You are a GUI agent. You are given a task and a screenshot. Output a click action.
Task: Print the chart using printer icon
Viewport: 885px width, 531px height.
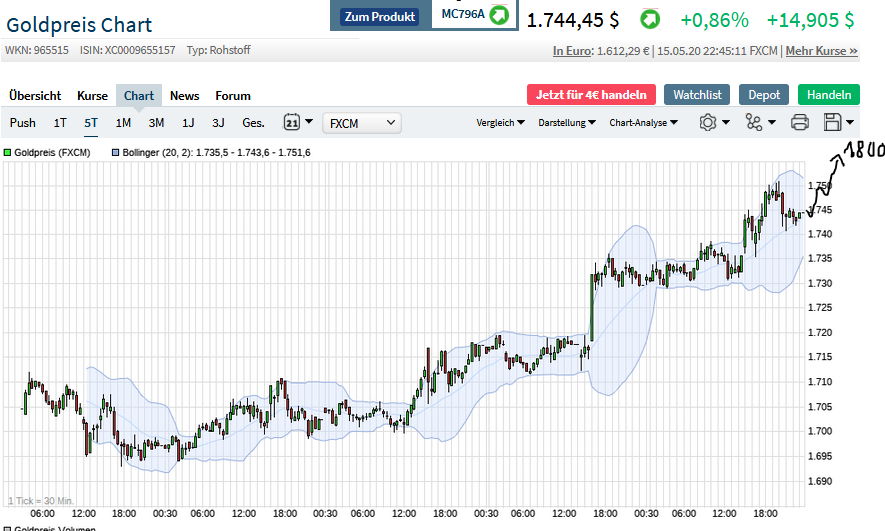[800, 122]
